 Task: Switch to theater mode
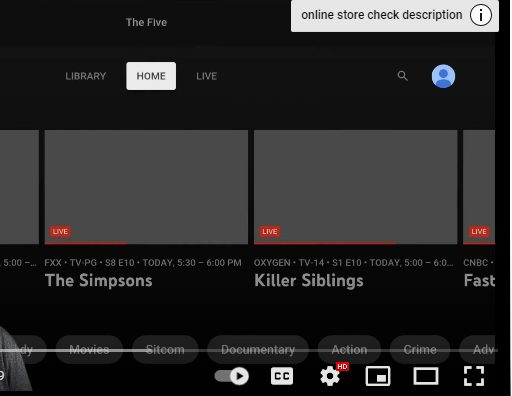(x=426, y=376)
